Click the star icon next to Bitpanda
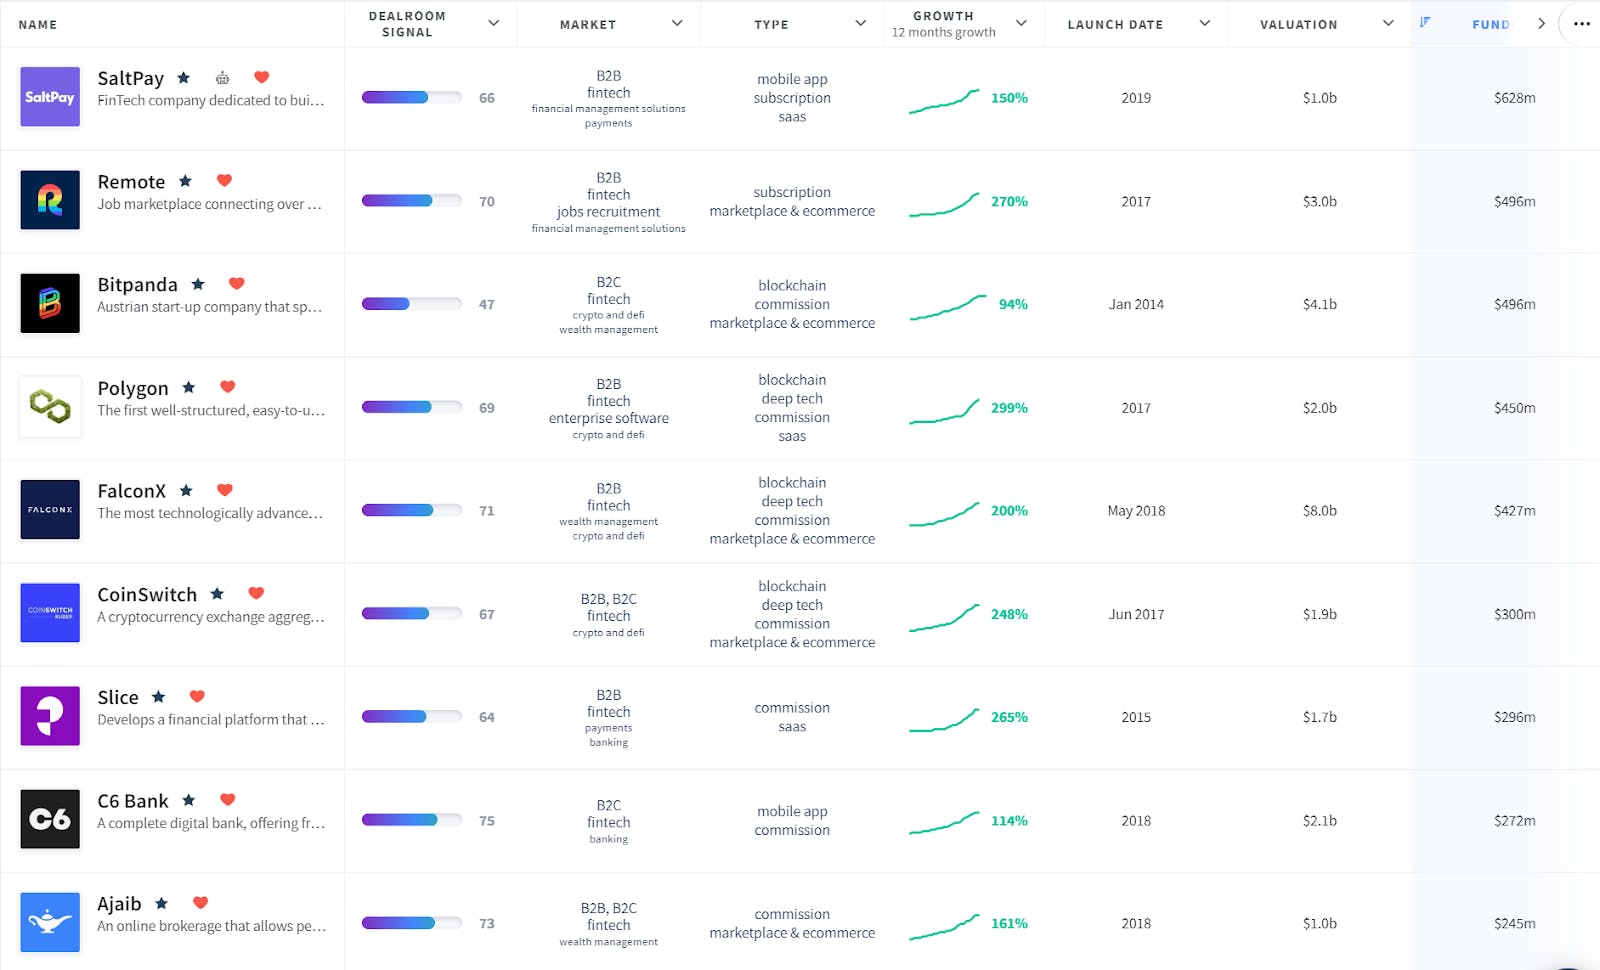The width and height of the screenshot is (1600, 970). pos(198,284)
